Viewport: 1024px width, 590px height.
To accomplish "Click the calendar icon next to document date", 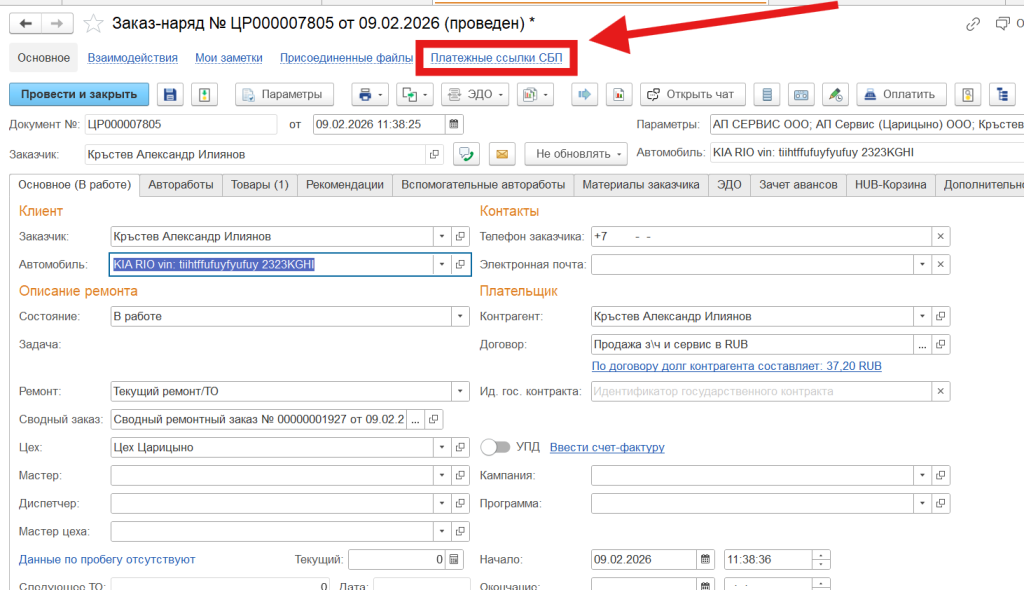I will [x=454, y=124].
